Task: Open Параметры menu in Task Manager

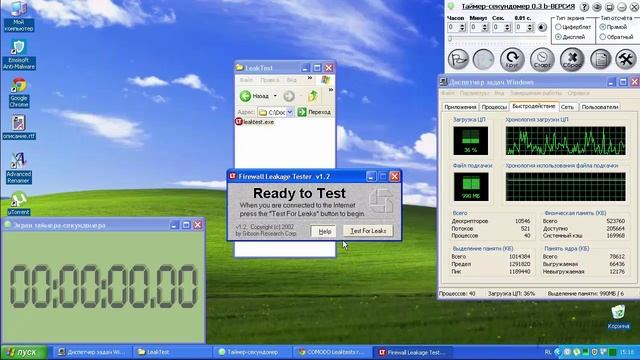Action: point(474,93)
